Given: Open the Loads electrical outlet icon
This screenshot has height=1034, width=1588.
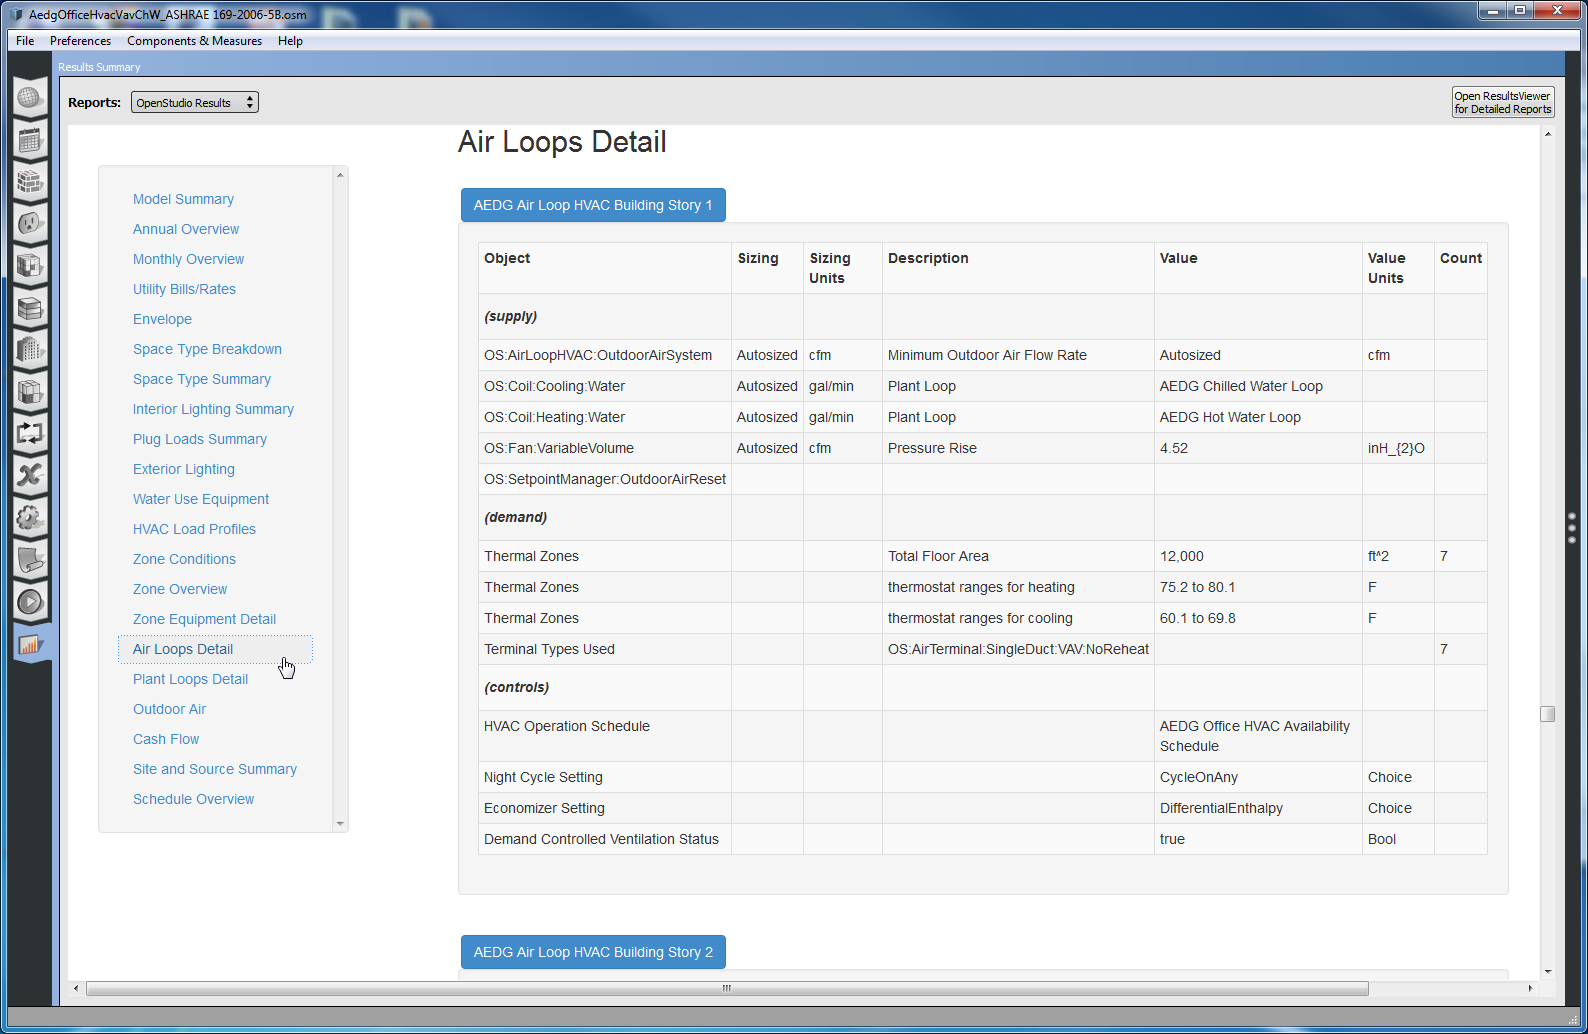Looking at the screenshot, I should (30, 223).
